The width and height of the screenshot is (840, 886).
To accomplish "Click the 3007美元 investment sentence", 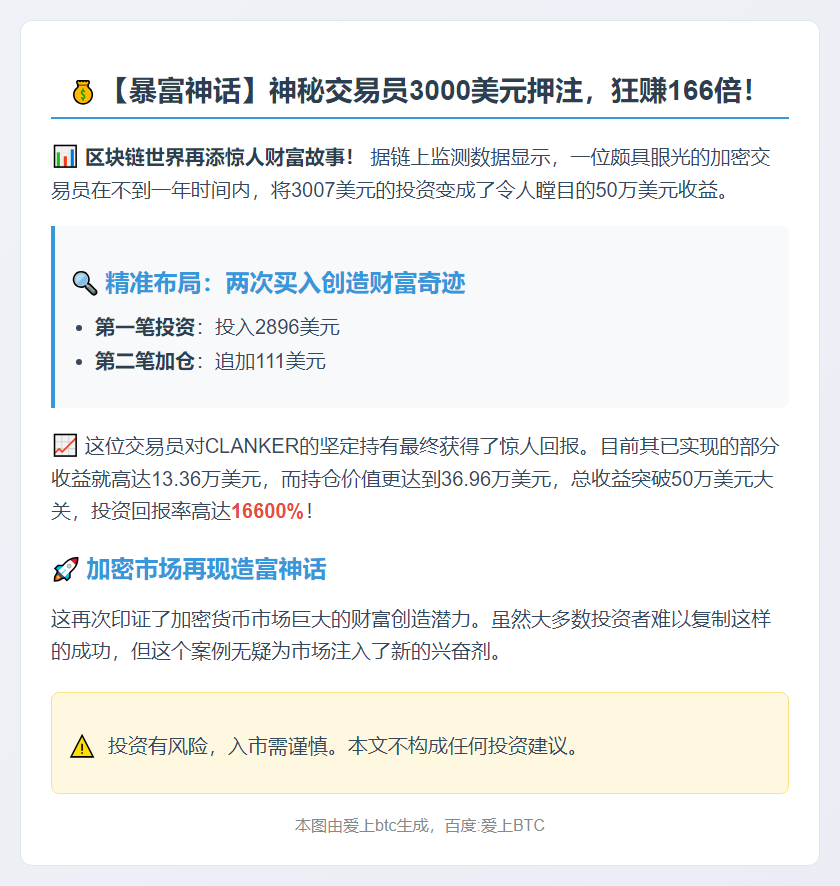I will 411,173.
